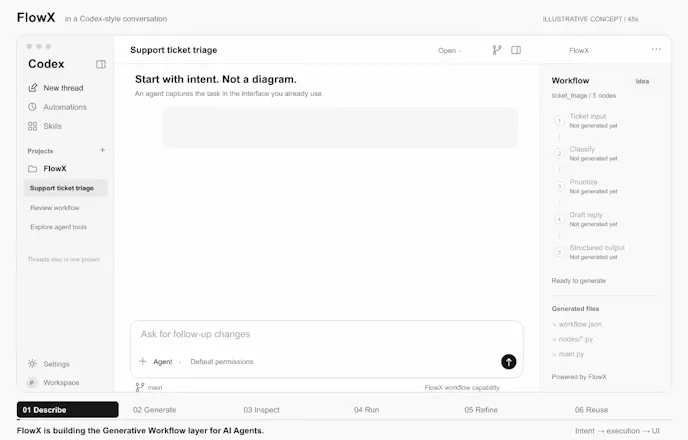Open workflow.json generated file
The image size is (688, 440).
click(580, 324)
